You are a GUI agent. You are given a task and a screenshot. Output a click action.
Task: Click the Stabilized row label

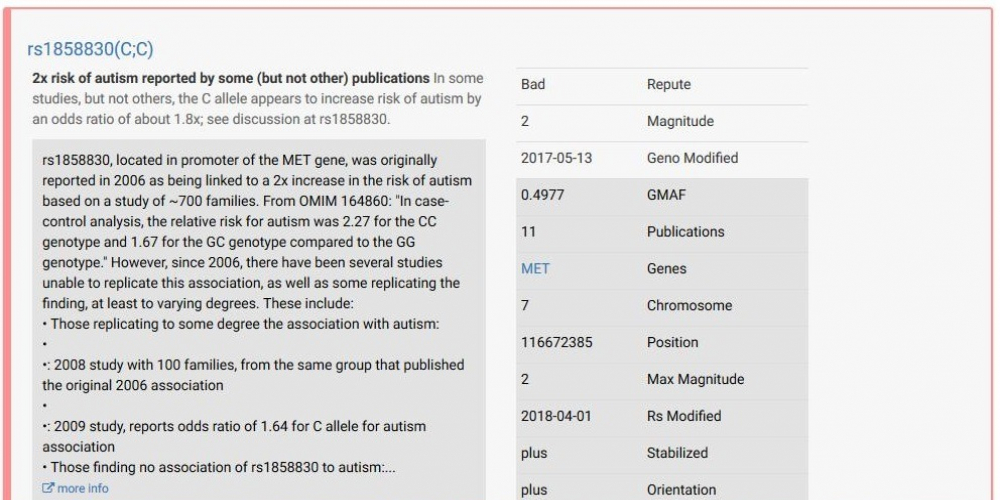677,453
